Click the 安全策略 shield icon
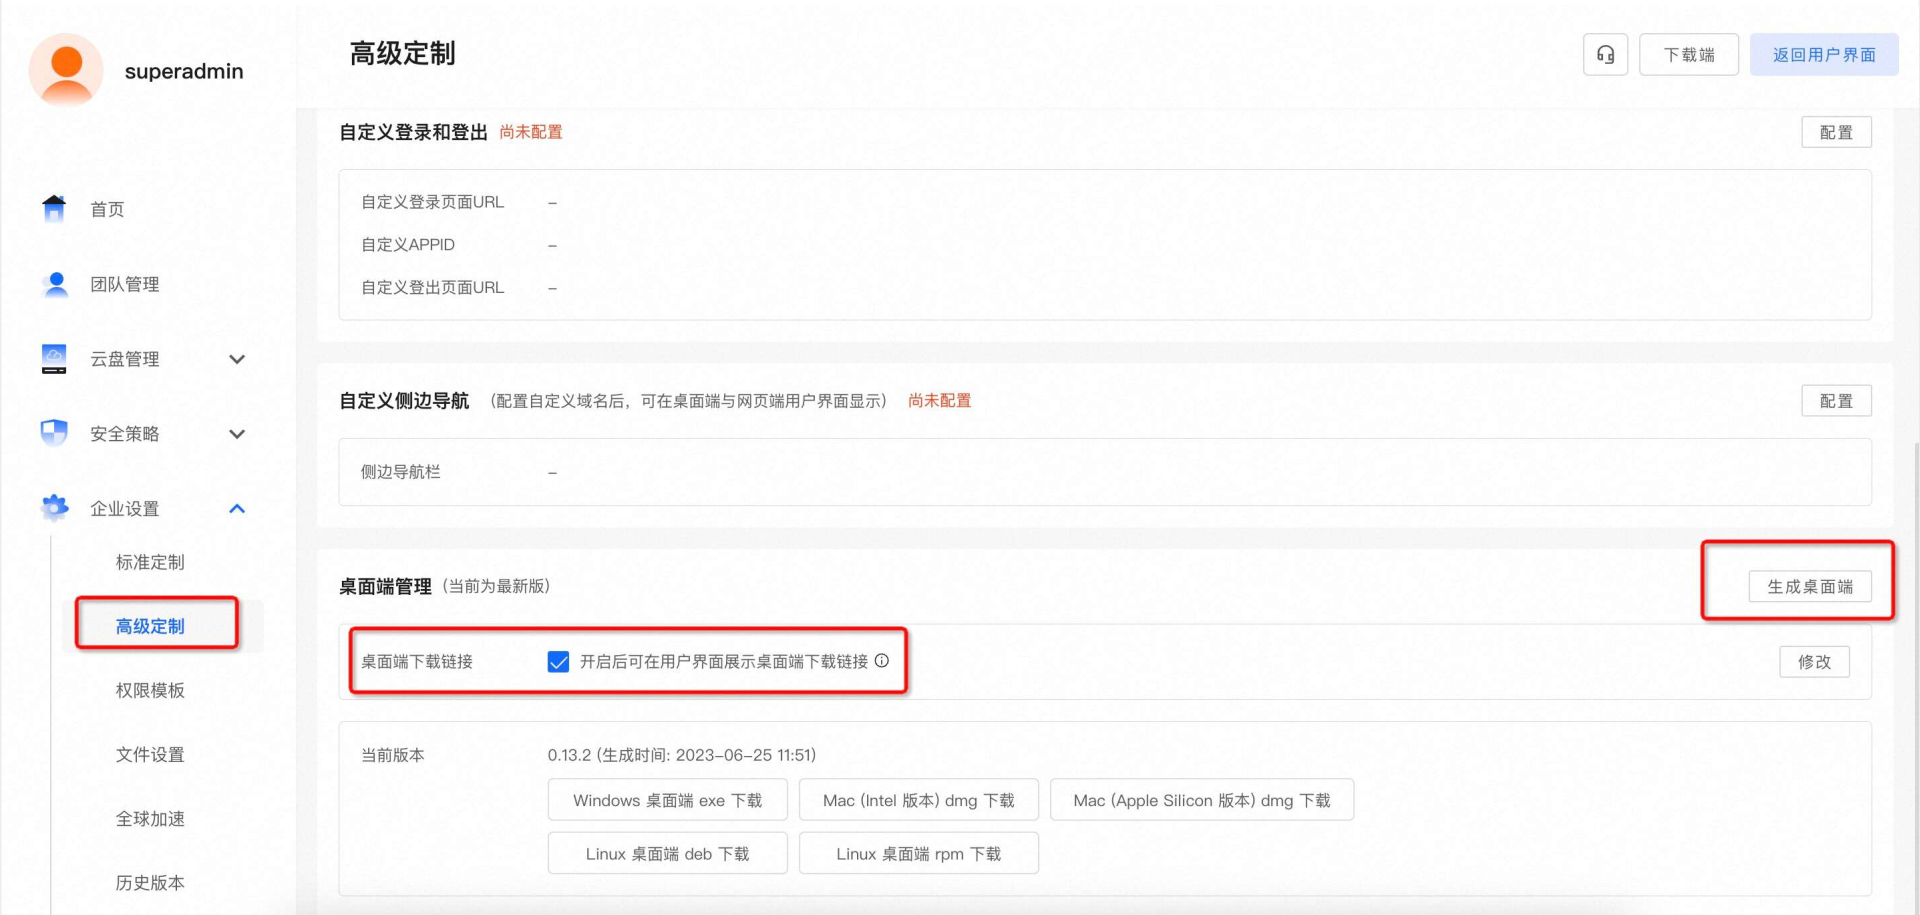 tap(54, 433)
